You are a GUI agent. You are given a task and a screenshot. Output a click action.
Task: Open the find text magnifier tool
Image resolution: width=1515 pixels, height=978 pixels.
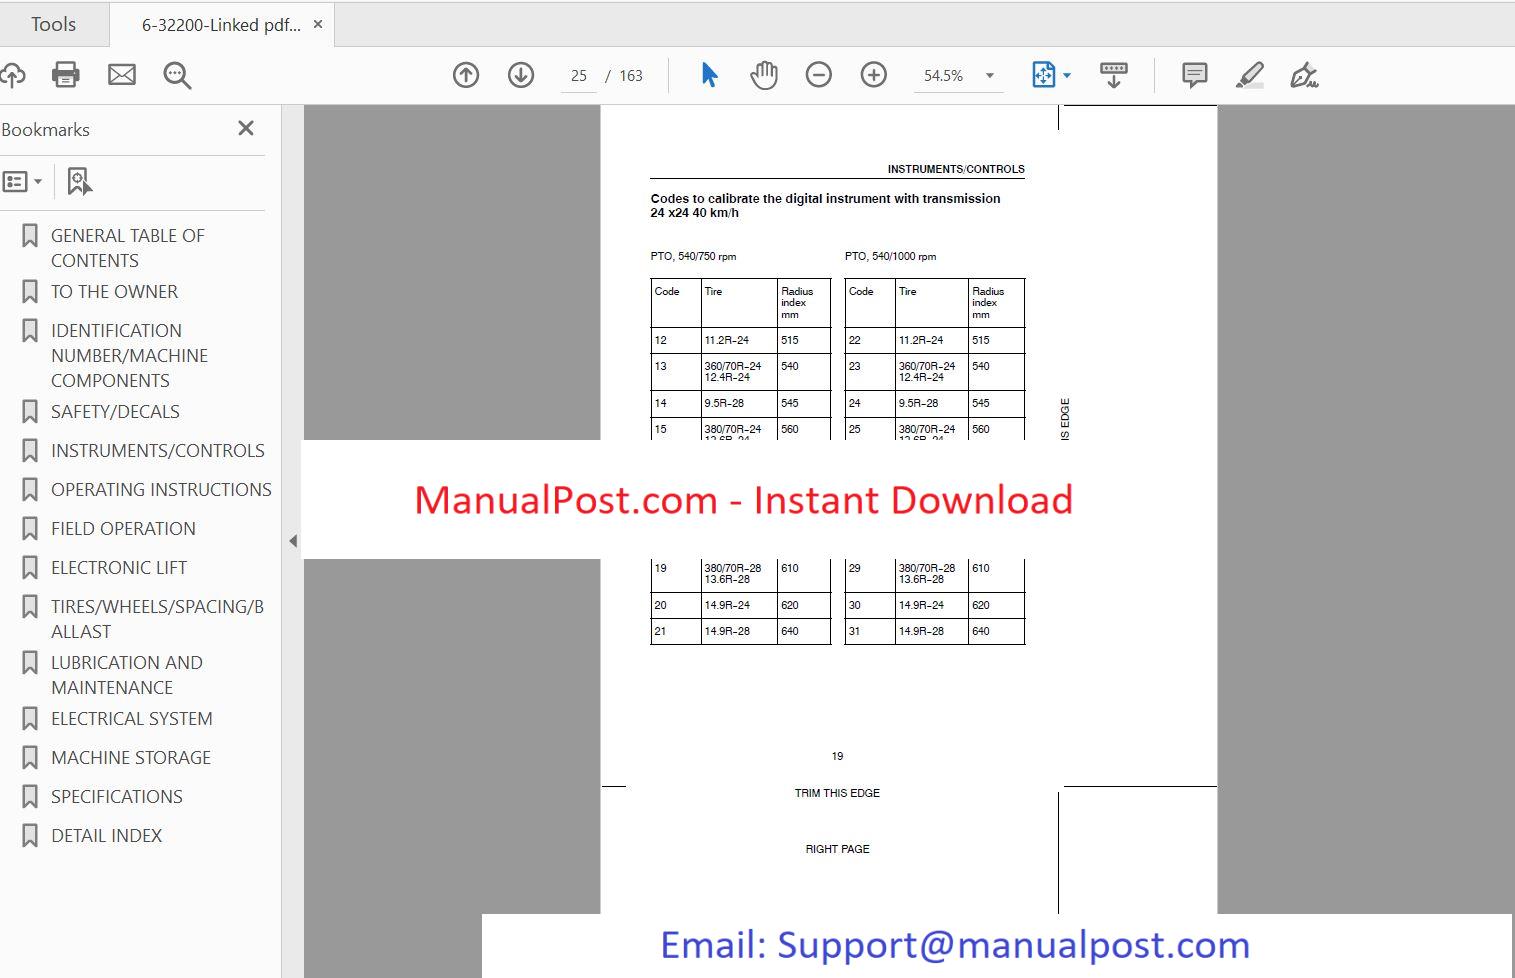177,76
